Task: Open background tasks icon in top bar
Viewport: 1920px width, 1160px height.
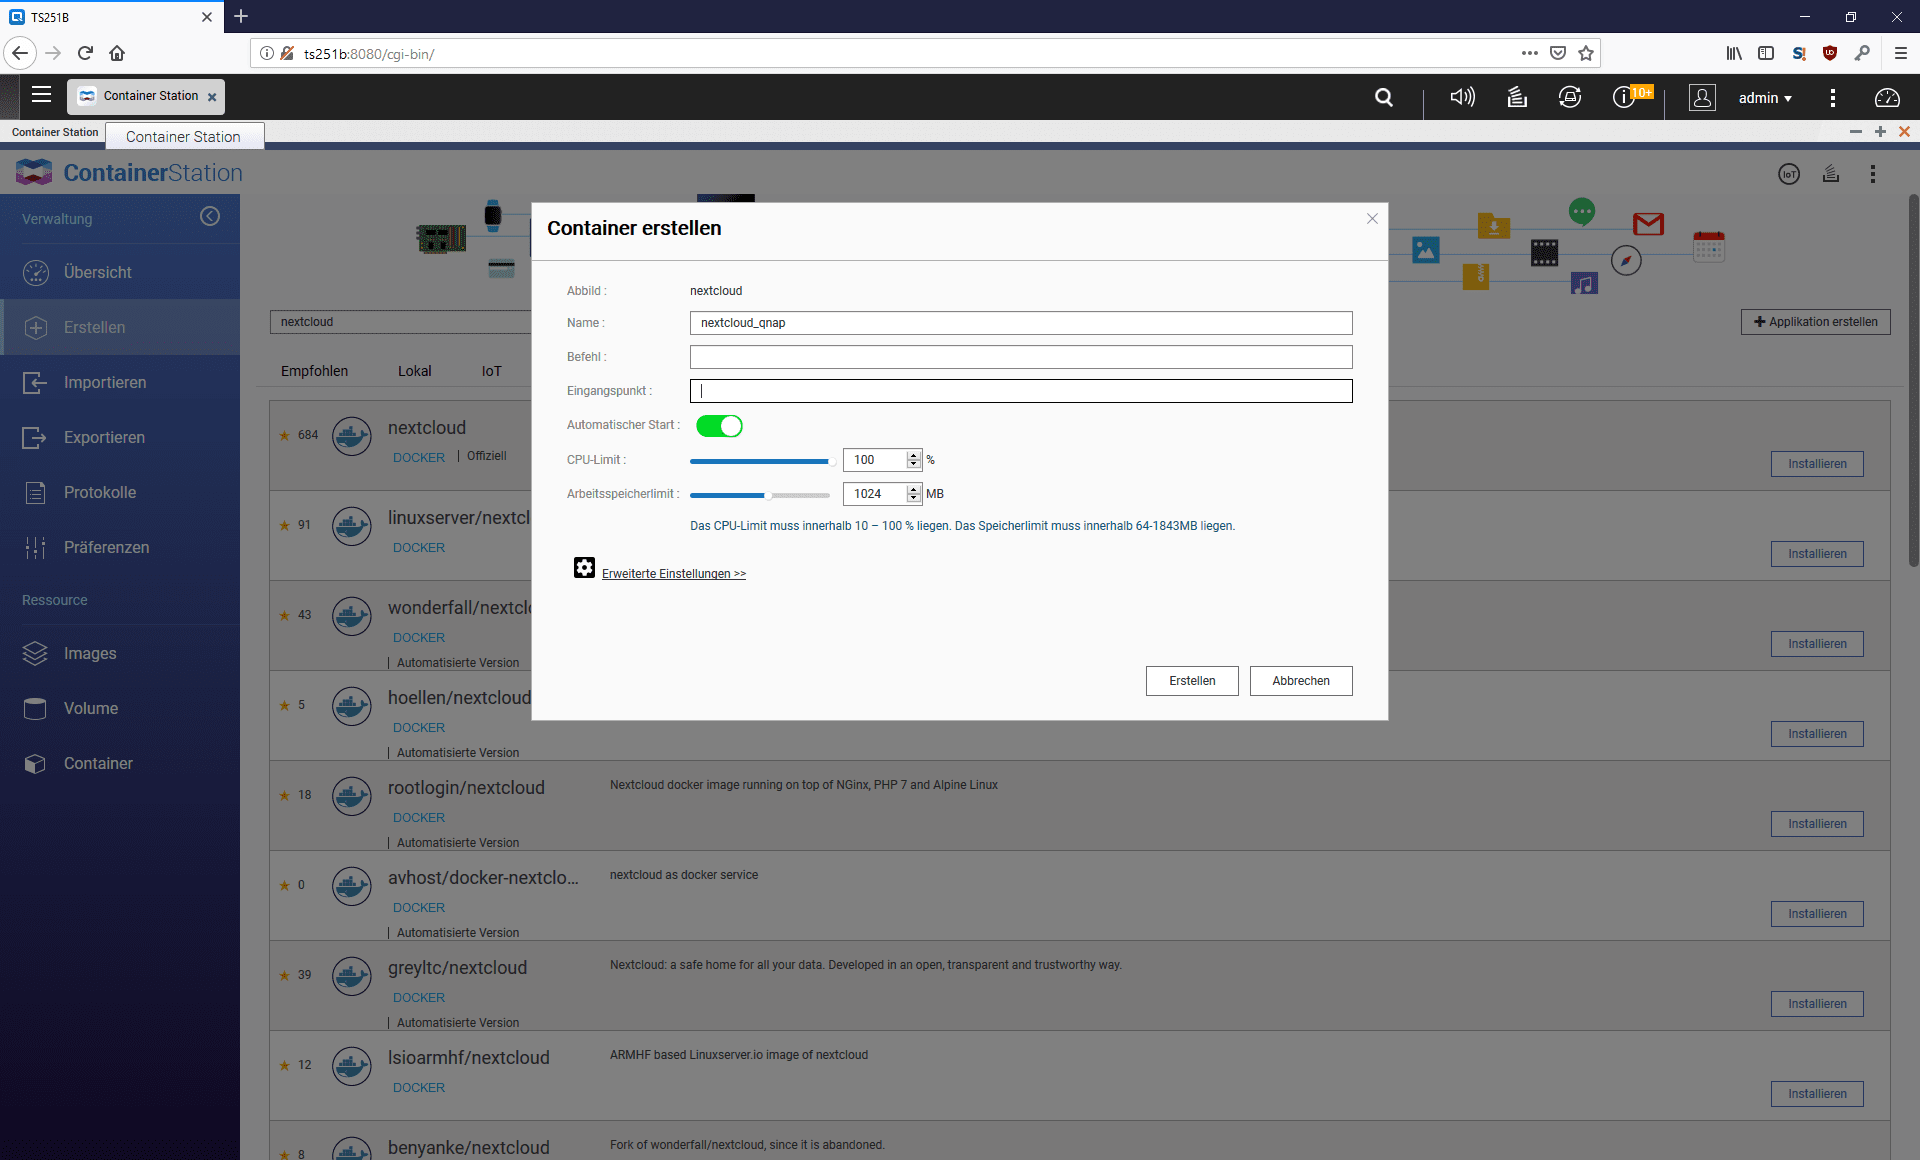Action: pos(1517,97)
